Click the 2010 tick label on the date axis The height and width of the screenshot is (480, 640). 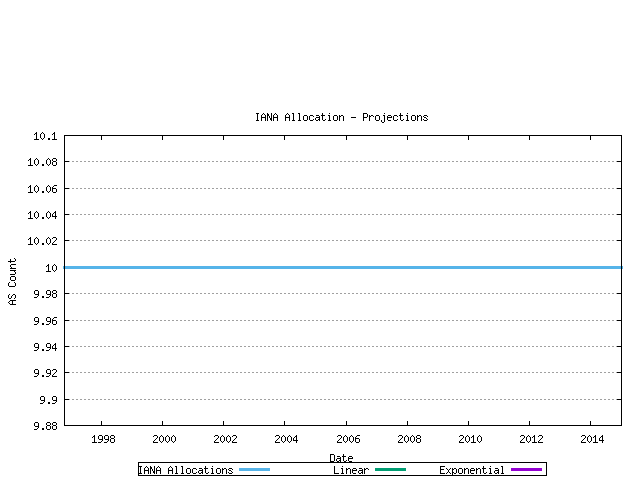pos(469,439)
